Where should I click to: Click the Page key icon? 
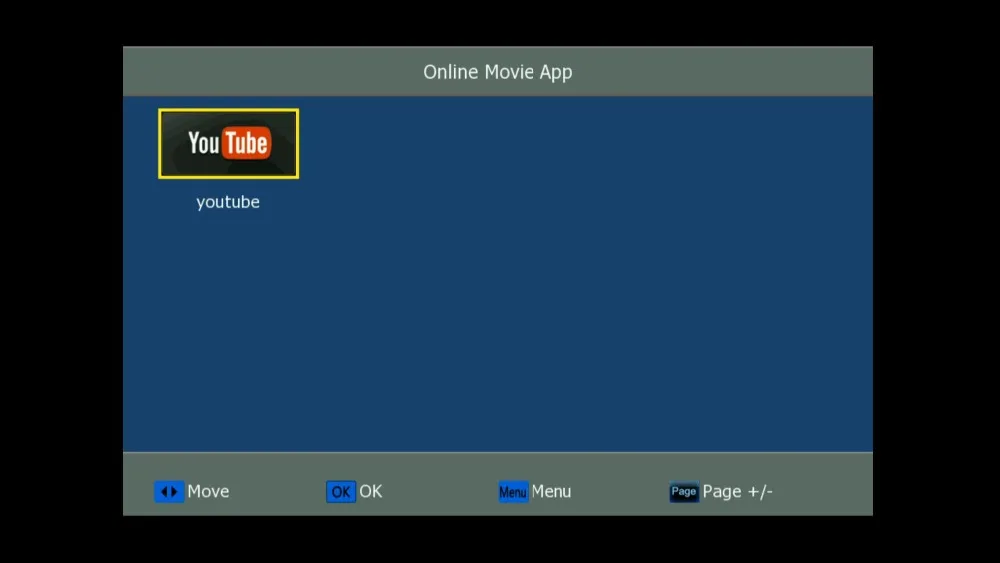point(684,492)
